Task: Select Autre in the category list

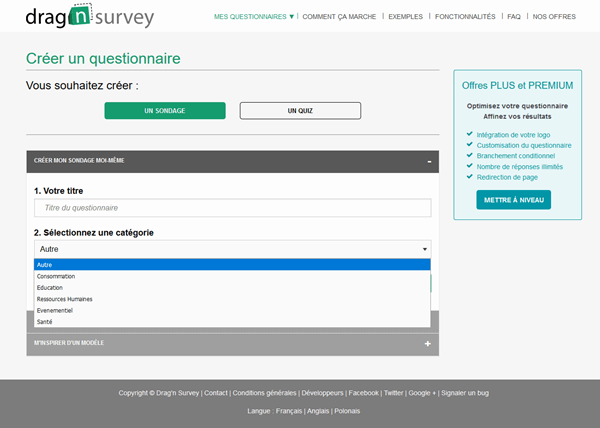Action: click(x=232, y=265)
